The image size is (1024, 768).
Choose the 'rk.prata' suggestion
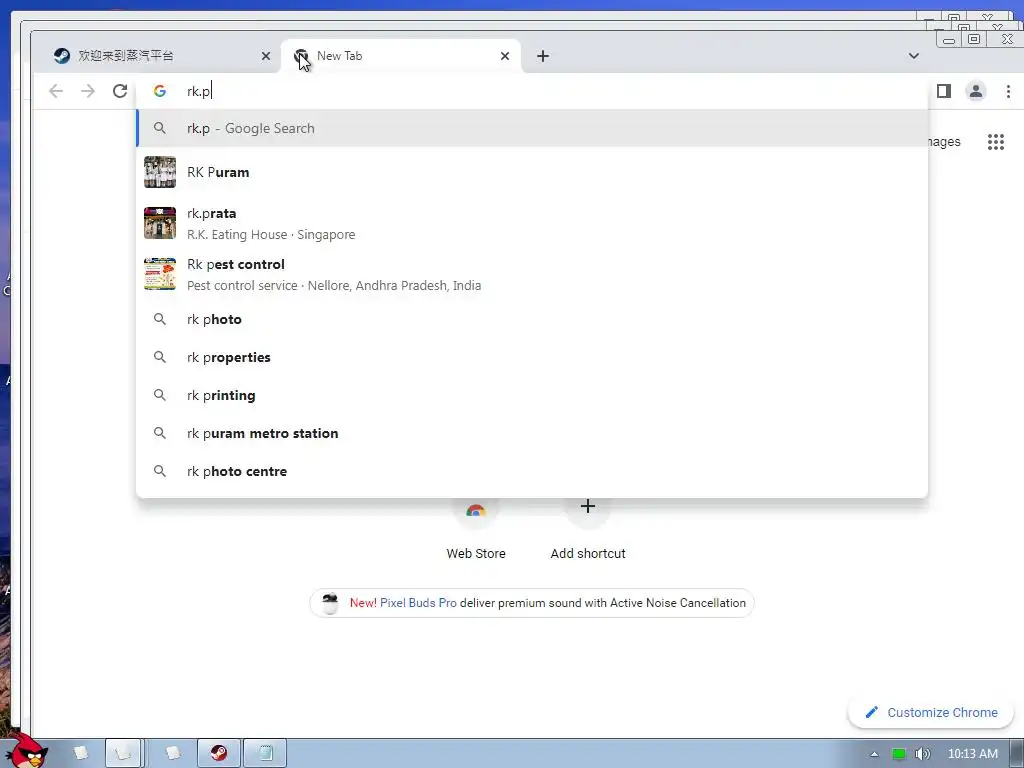click(532, 223)
